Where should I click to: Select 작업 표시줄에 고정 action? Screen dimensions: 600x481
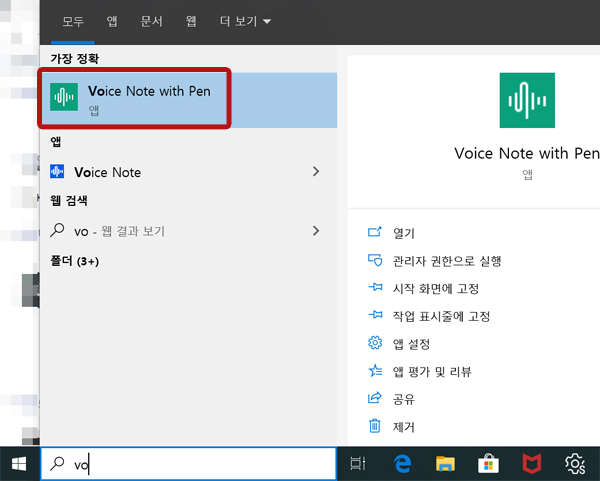tap(441, 316)
